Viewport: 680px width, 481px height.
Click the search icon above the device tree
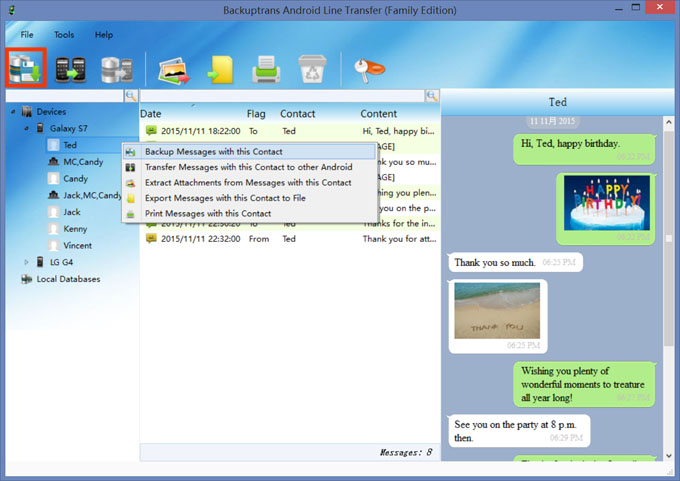(x=131, y=95)
